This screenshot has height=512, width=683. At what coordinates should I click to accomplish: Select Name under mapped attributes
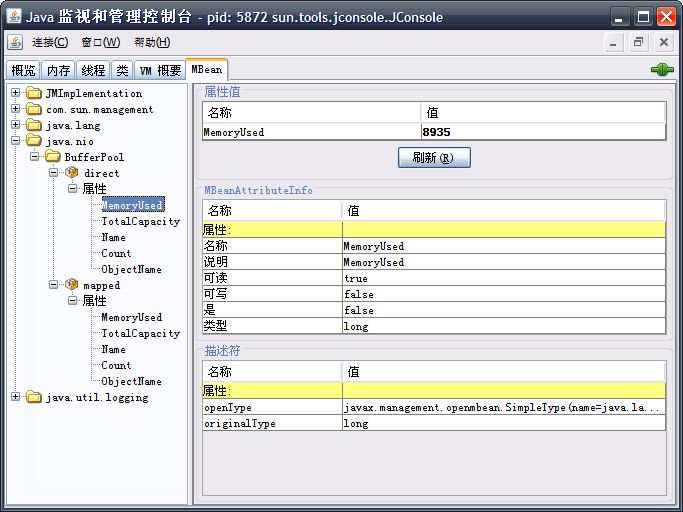pos(113,349)
